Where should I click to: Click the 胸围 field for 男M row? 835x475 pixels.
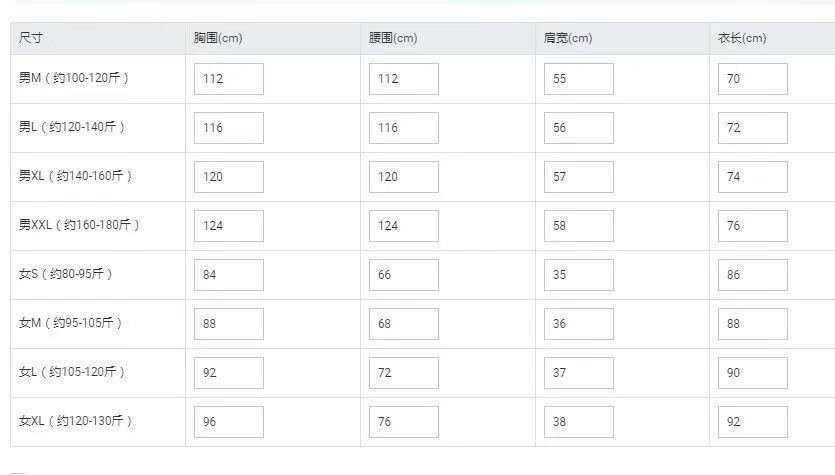[228, 79]
